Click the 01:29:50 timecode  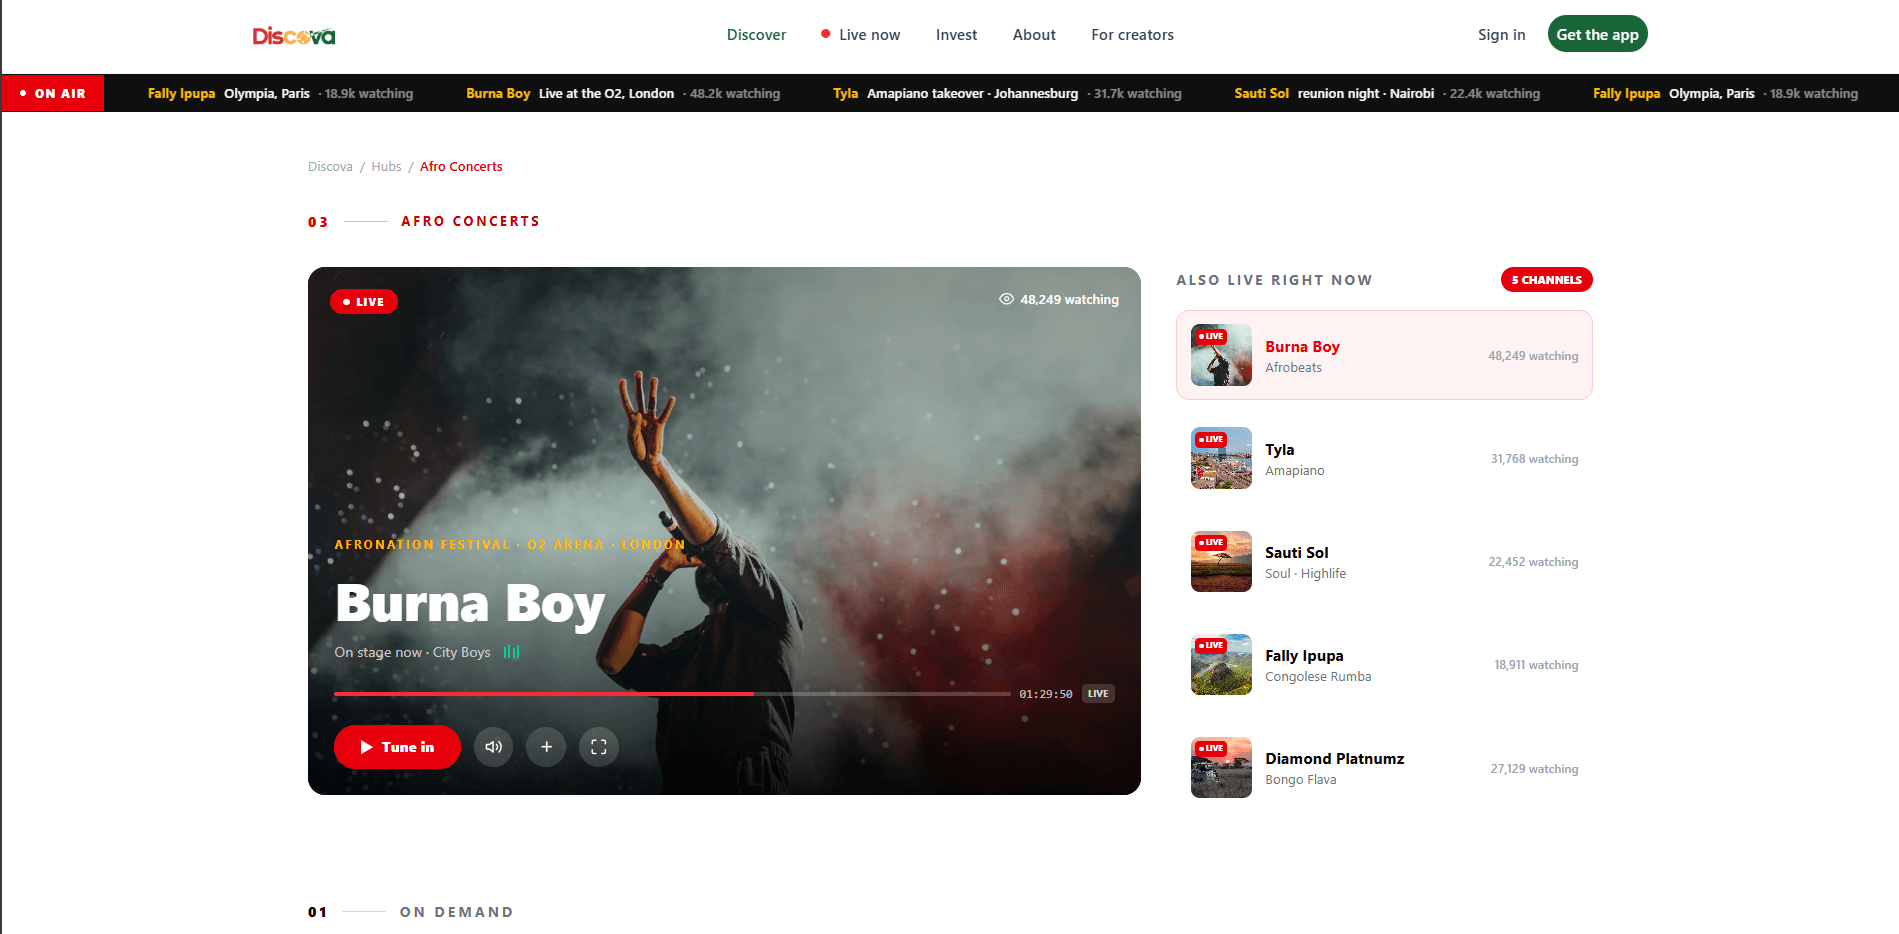(x=1046, y=694)
